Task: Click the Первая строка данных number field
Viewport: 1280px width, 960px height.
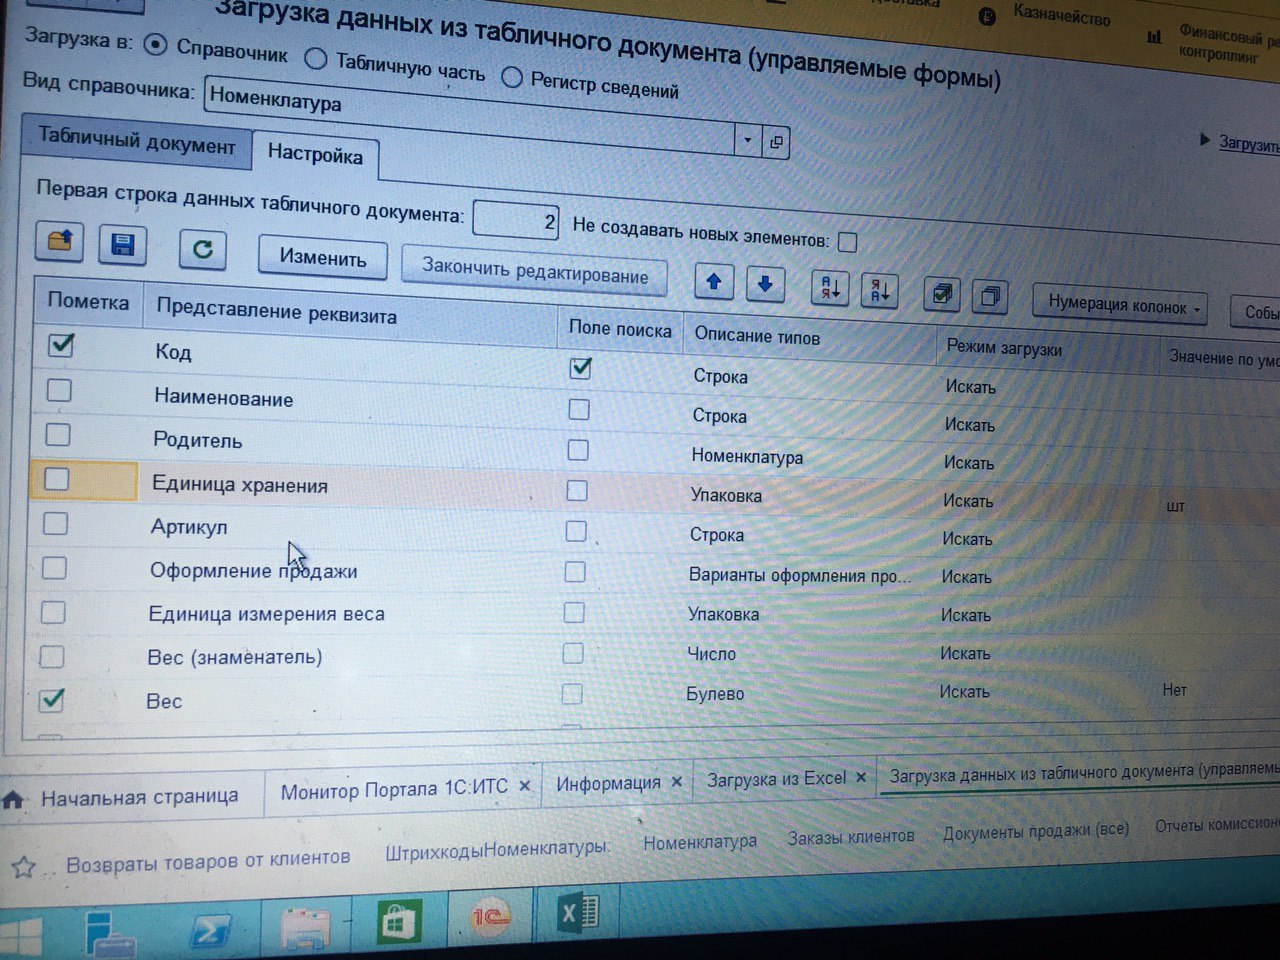Action: (515, 219)
